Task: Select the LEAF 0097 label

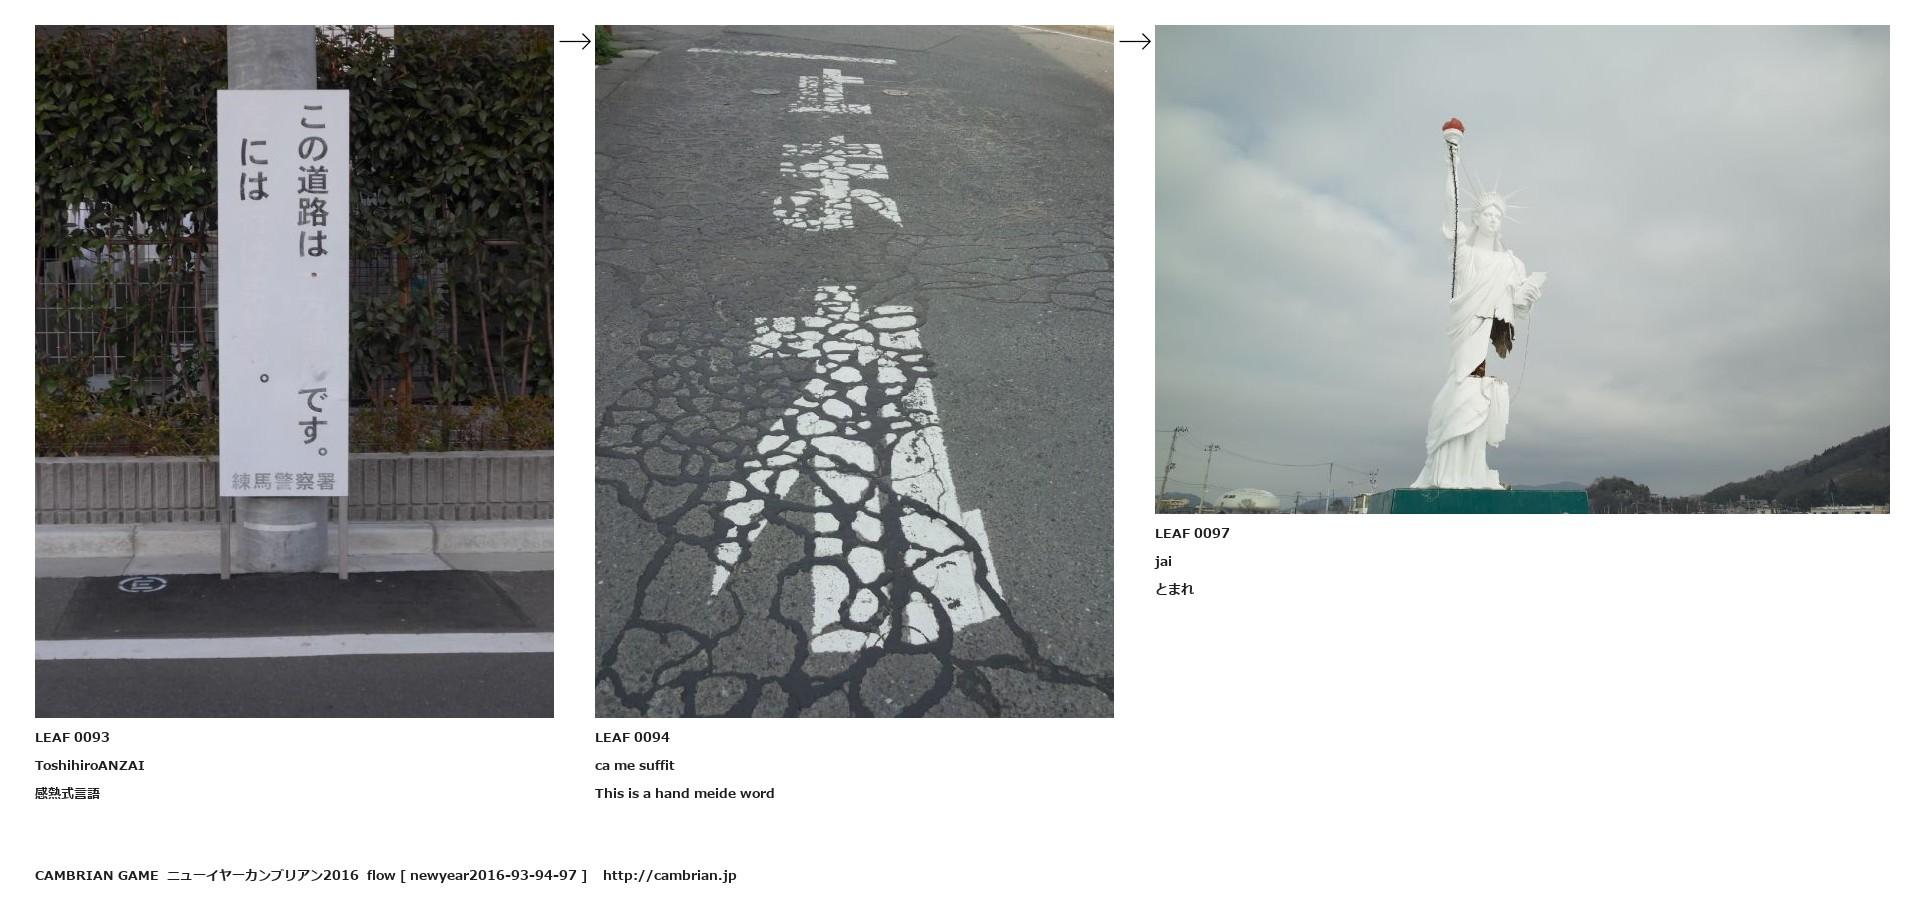Action: pyautogui.click(x=1192, y=533)
